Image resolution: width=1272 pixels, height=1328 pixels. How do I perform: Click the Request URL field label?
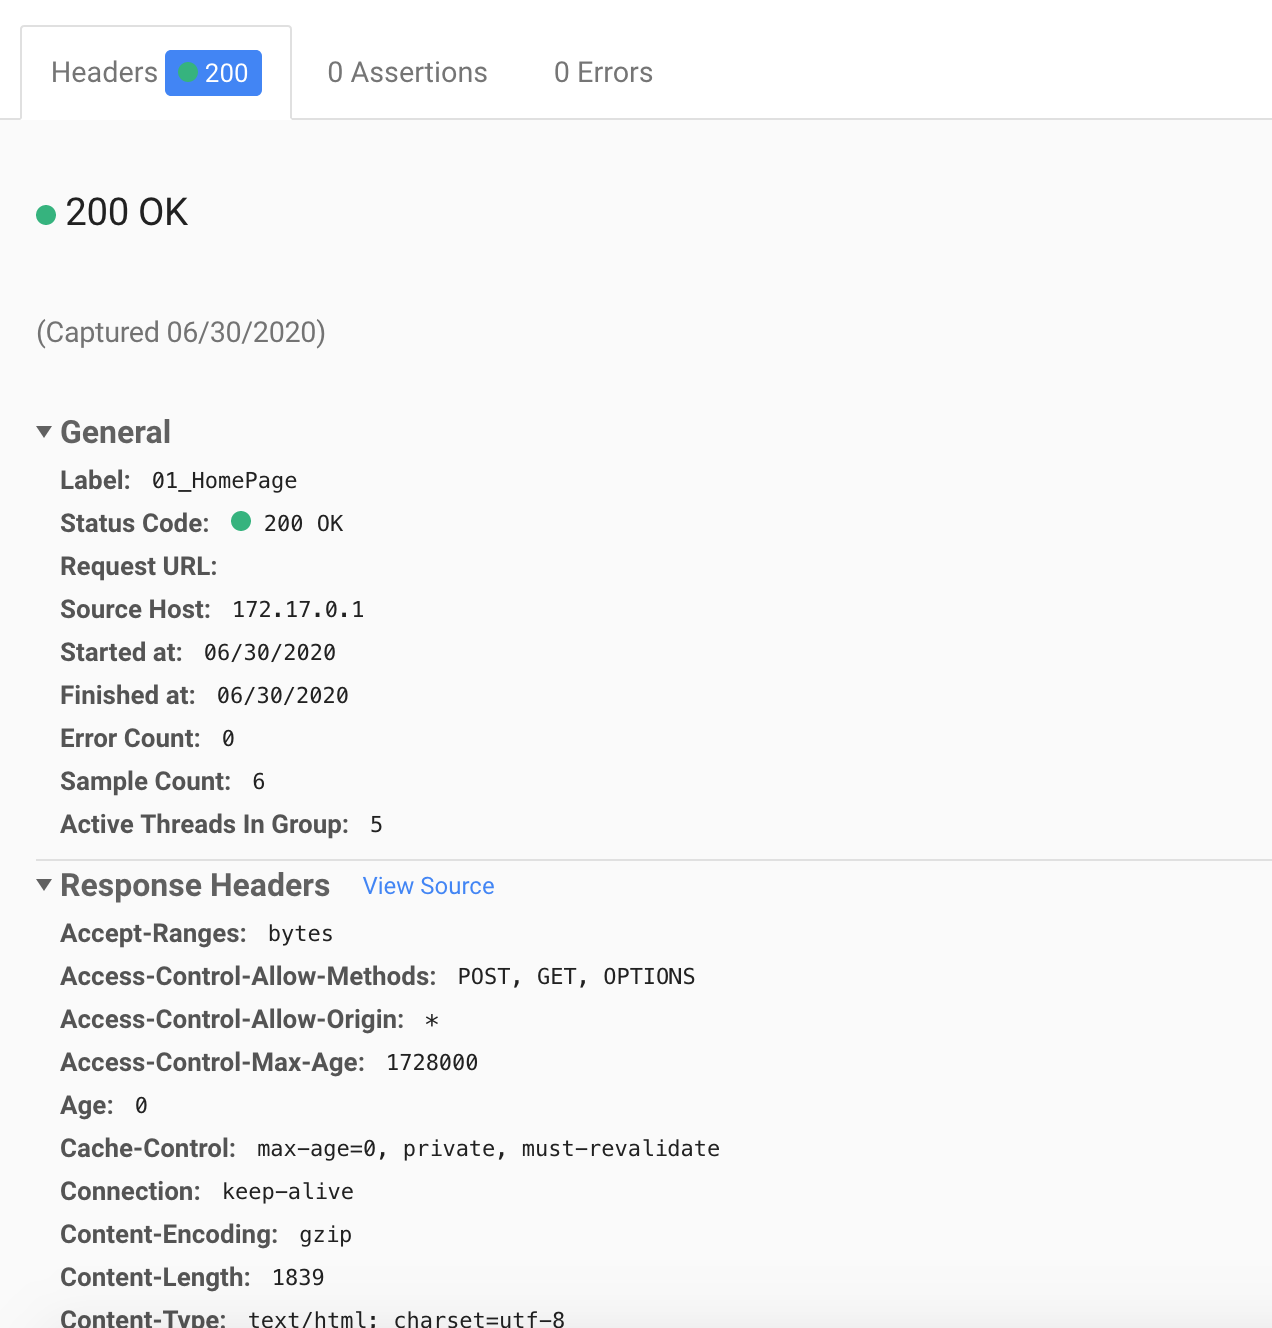pyautogui.click(x=139, y=566)
